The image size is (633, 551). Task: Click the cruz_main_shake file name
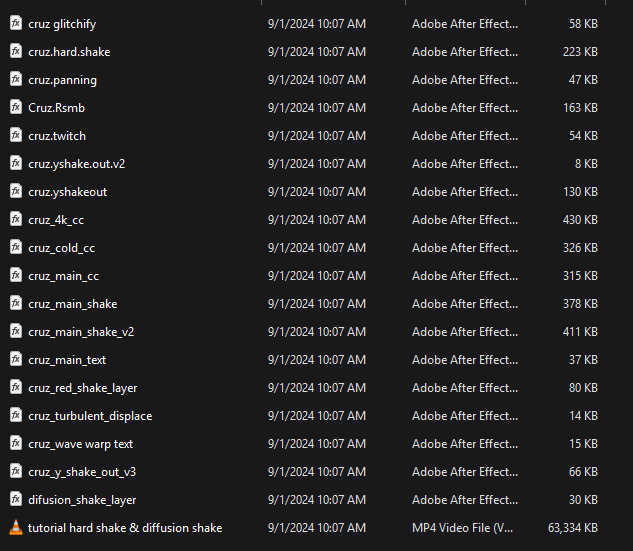(72, 303)
